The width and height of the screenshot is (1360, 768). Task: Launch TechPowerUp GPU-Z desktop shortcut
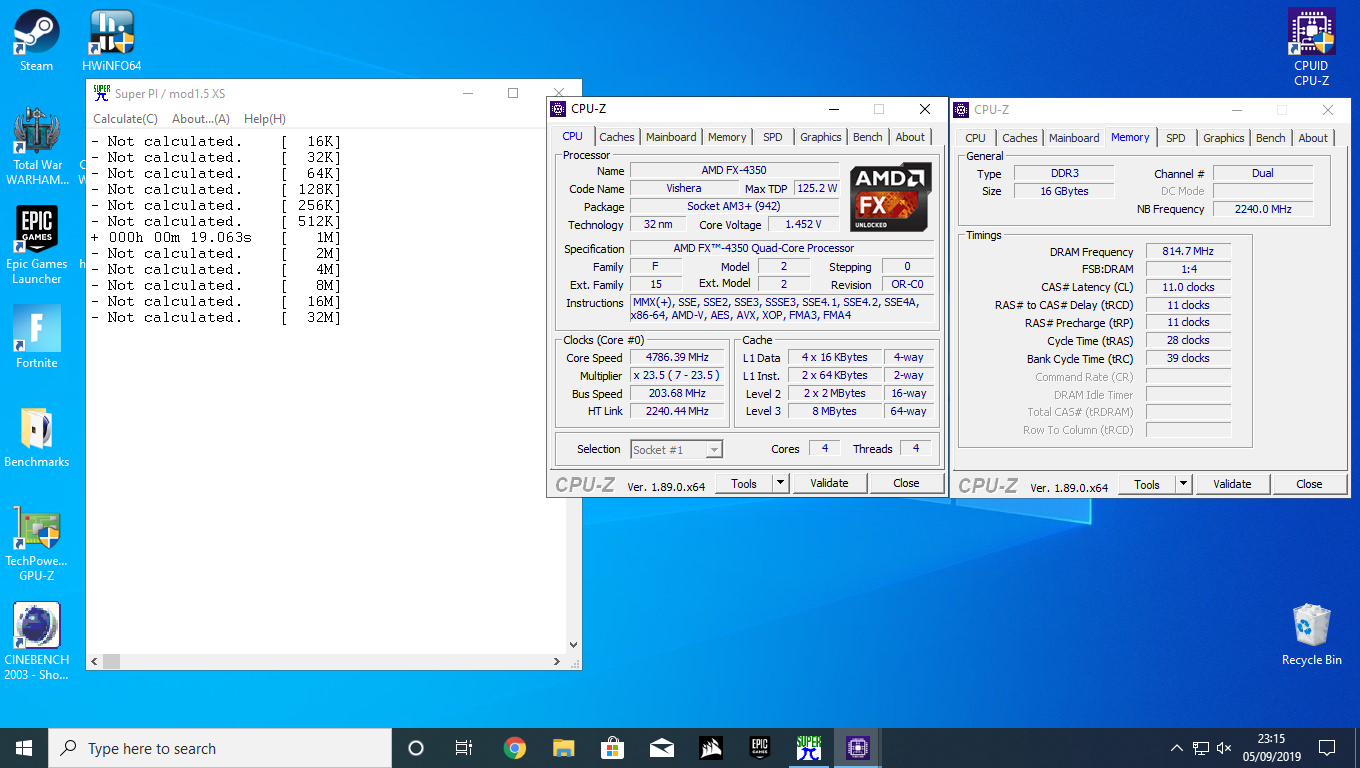coord(37,543)
